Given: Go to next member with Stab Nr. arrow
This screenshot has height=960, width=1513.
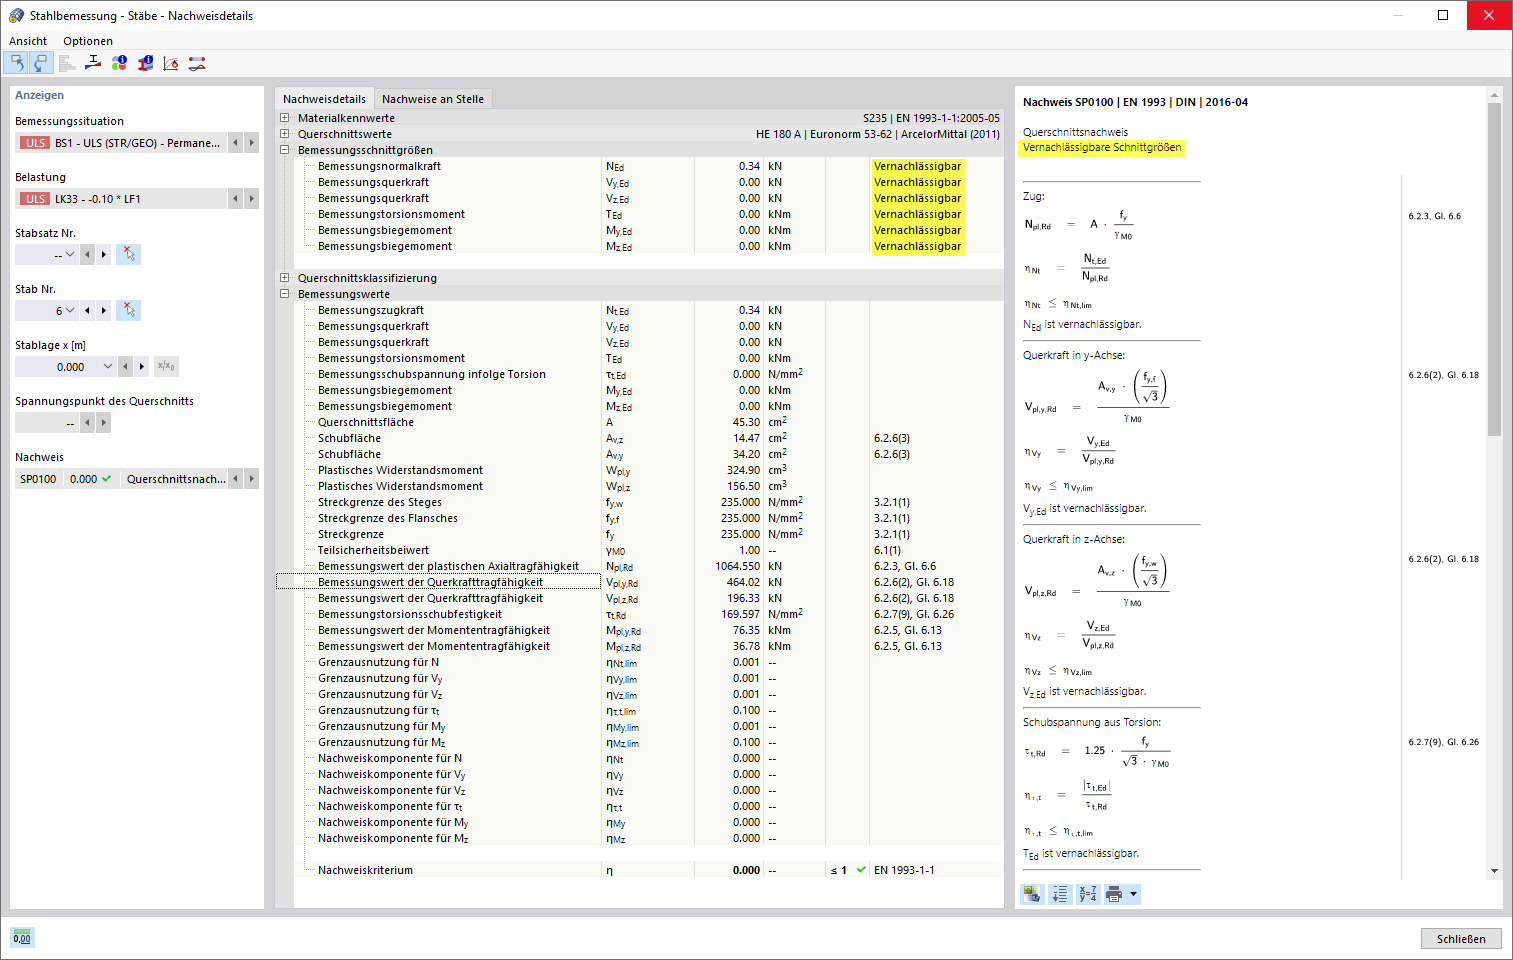Looking at the screenshot, I should pyautogui.click(x=104, y=311).
